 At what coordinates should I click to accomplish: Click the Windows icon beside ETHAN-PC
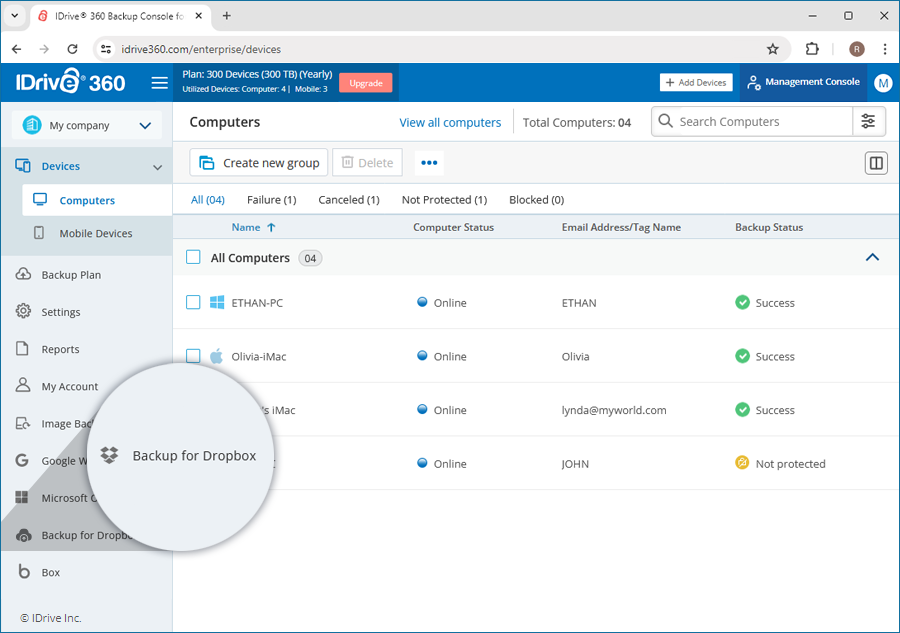217,302
